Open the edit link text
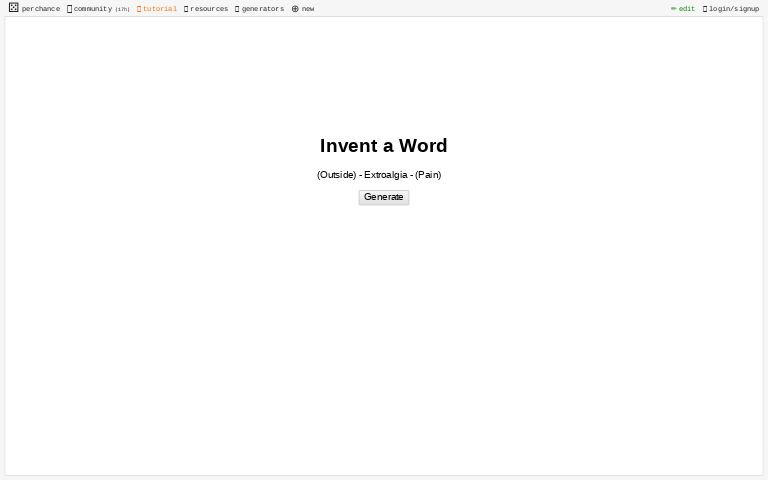Image resolution: width=768 pixels, height=480 pixels. (687, 9)
